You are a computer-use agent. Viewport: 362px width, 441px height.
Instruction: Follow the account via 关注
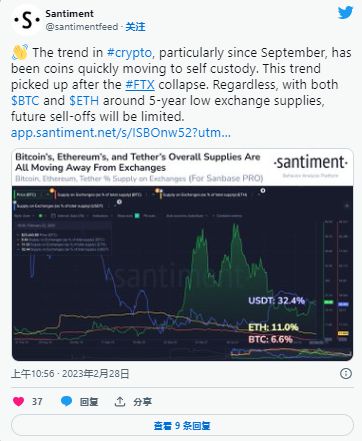point(135,27)
